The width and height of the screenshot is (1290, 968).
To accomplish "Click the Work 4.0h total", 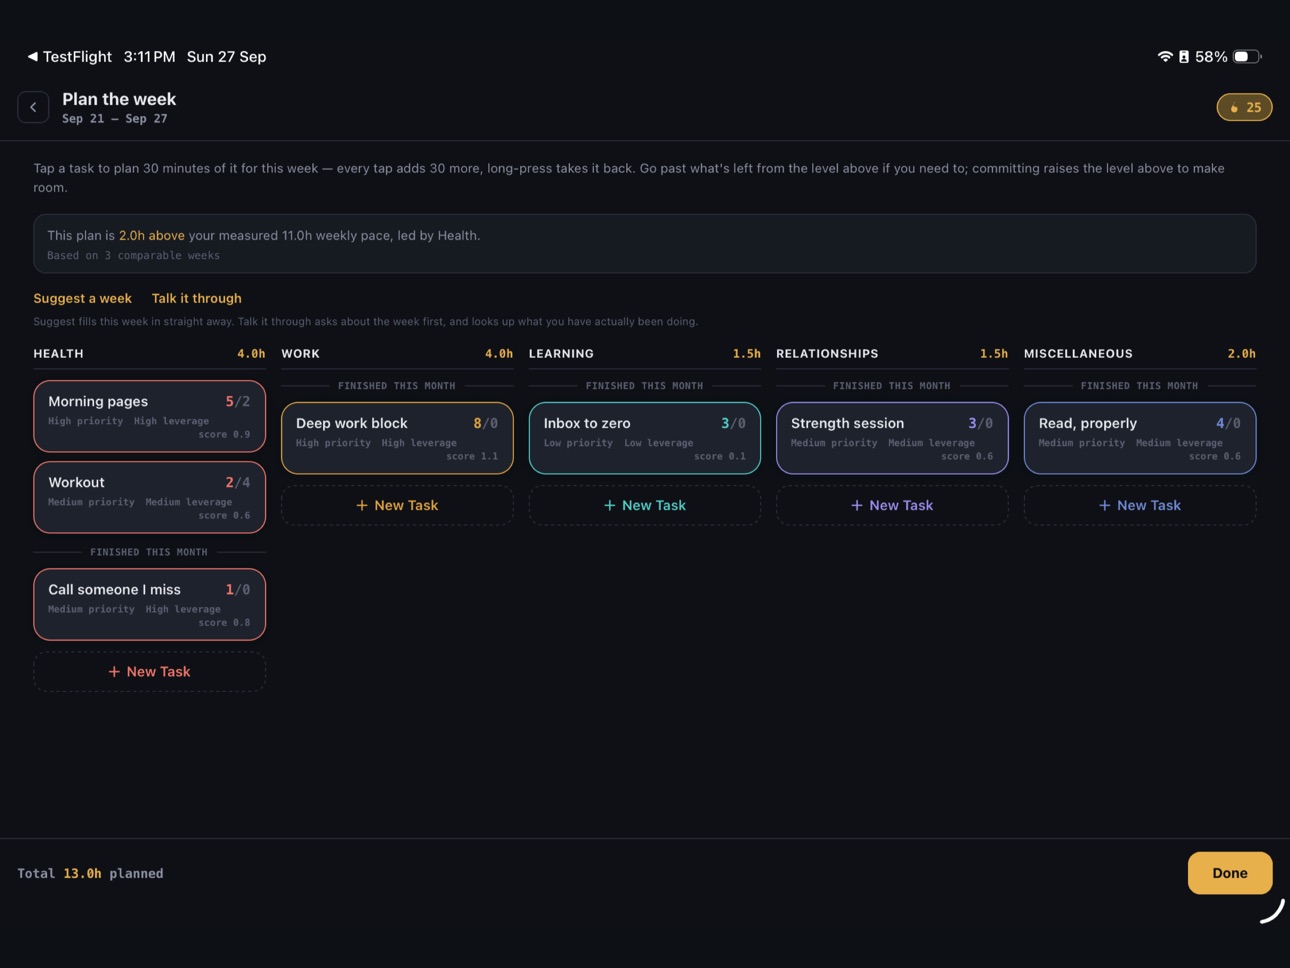I will click(x=499, y=354).
